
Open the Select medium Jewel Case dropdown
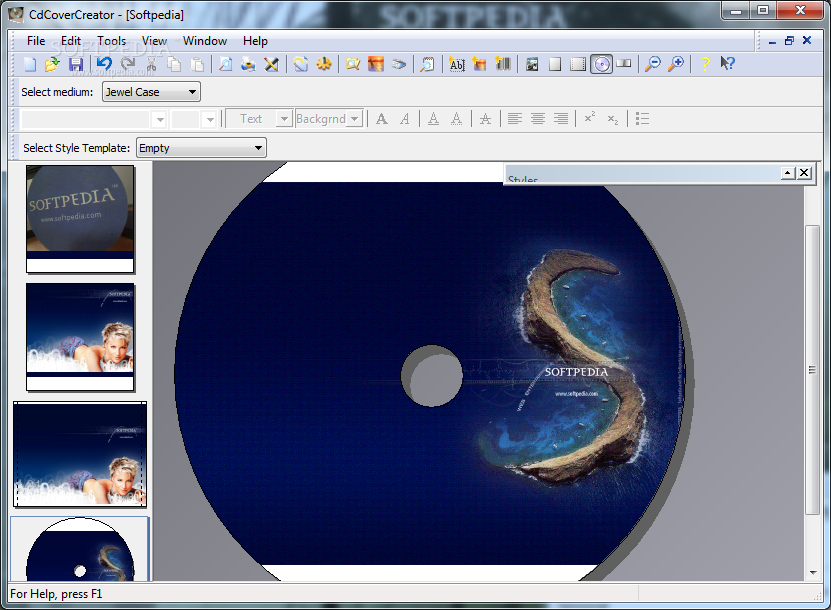pyautogui.click(x=151, y=92)
